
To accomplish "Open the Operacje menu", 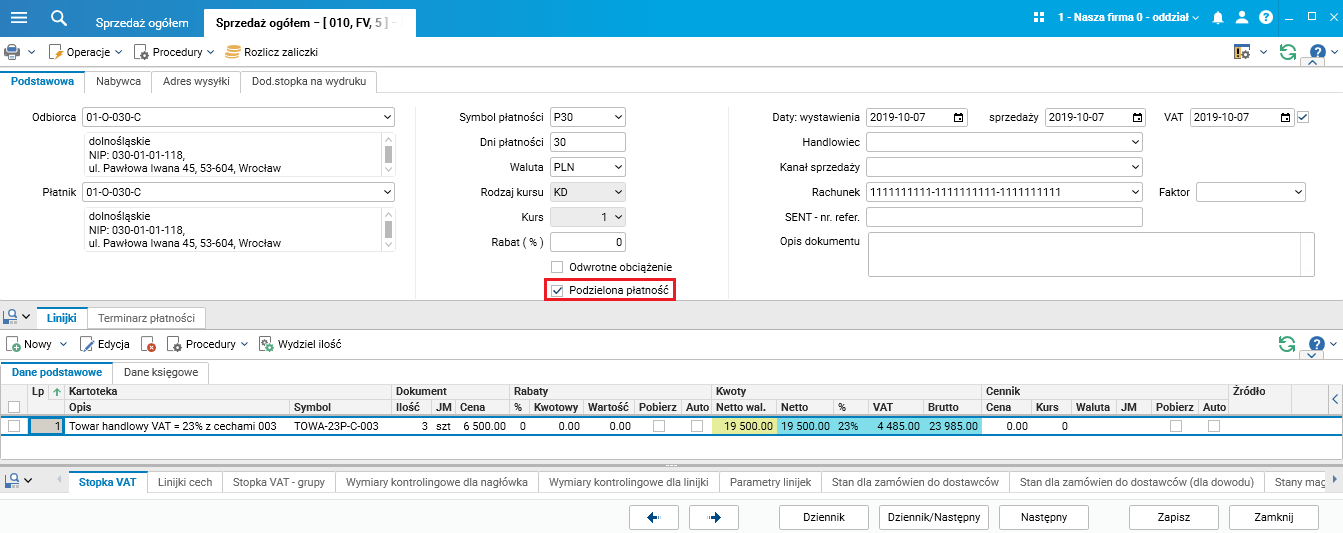I will (86, 51).
